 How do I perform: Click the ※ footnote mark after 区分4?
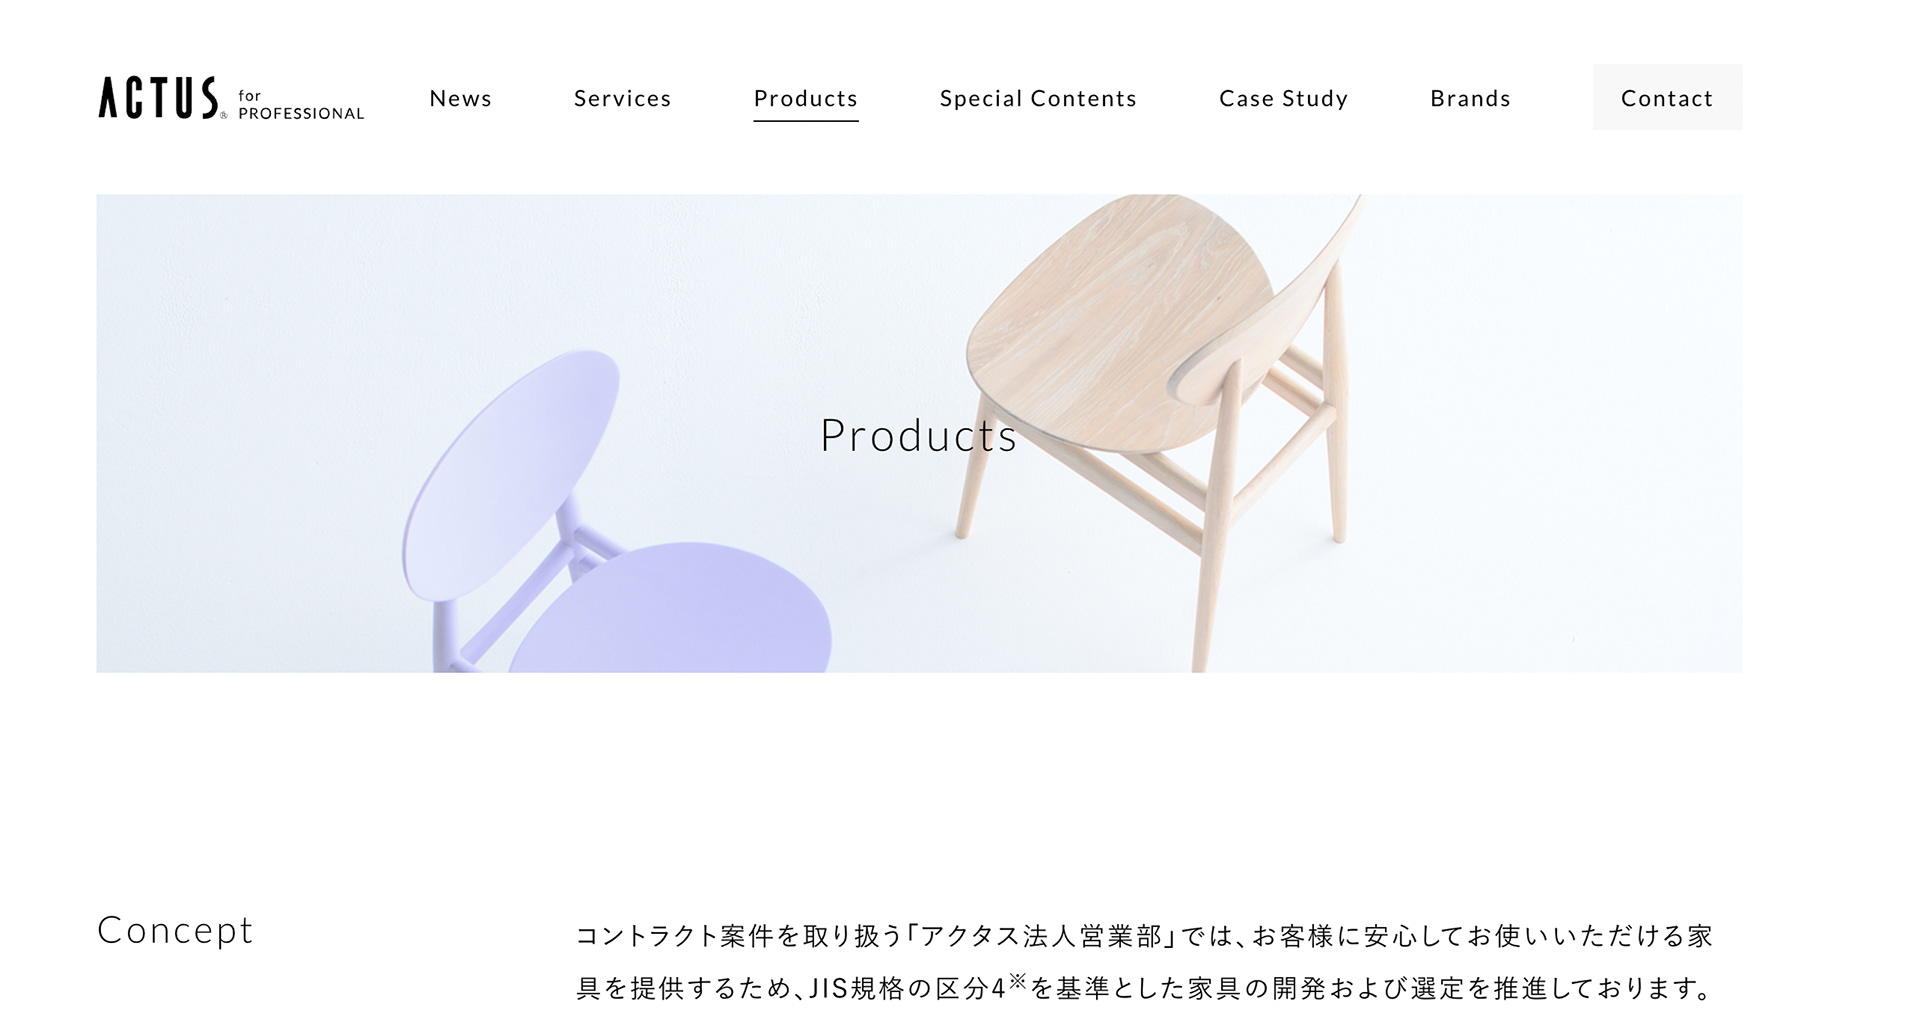click(x=1017, y=980)
